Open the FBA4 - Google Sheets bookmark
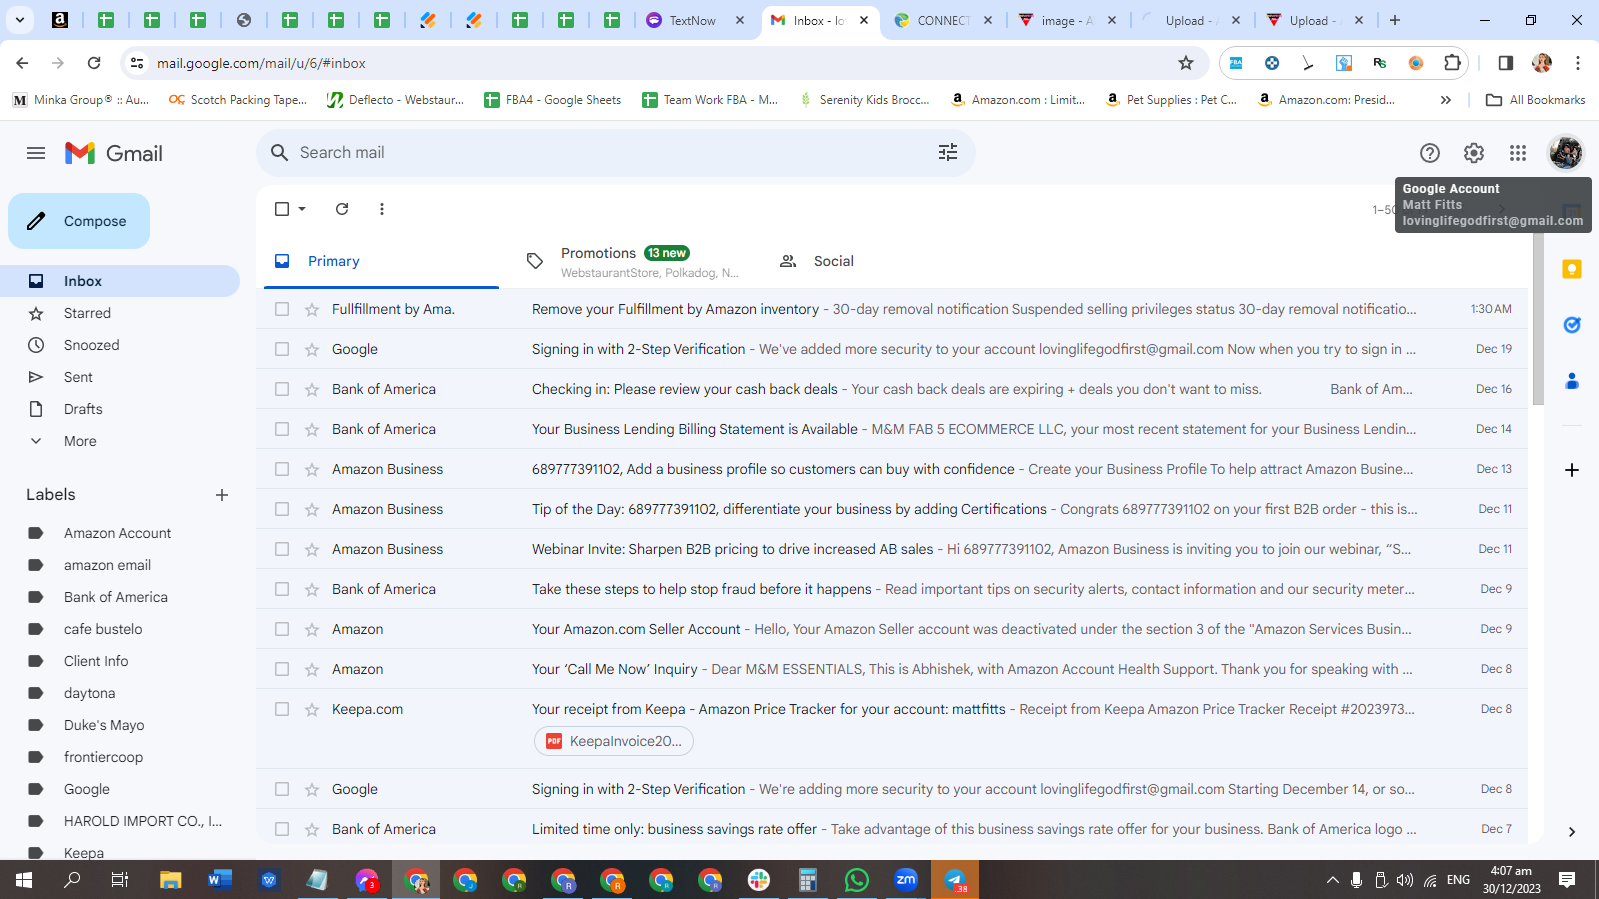The height and width of the screenshot is (899, 1599). pyautogui.click(x=553, y=100)
